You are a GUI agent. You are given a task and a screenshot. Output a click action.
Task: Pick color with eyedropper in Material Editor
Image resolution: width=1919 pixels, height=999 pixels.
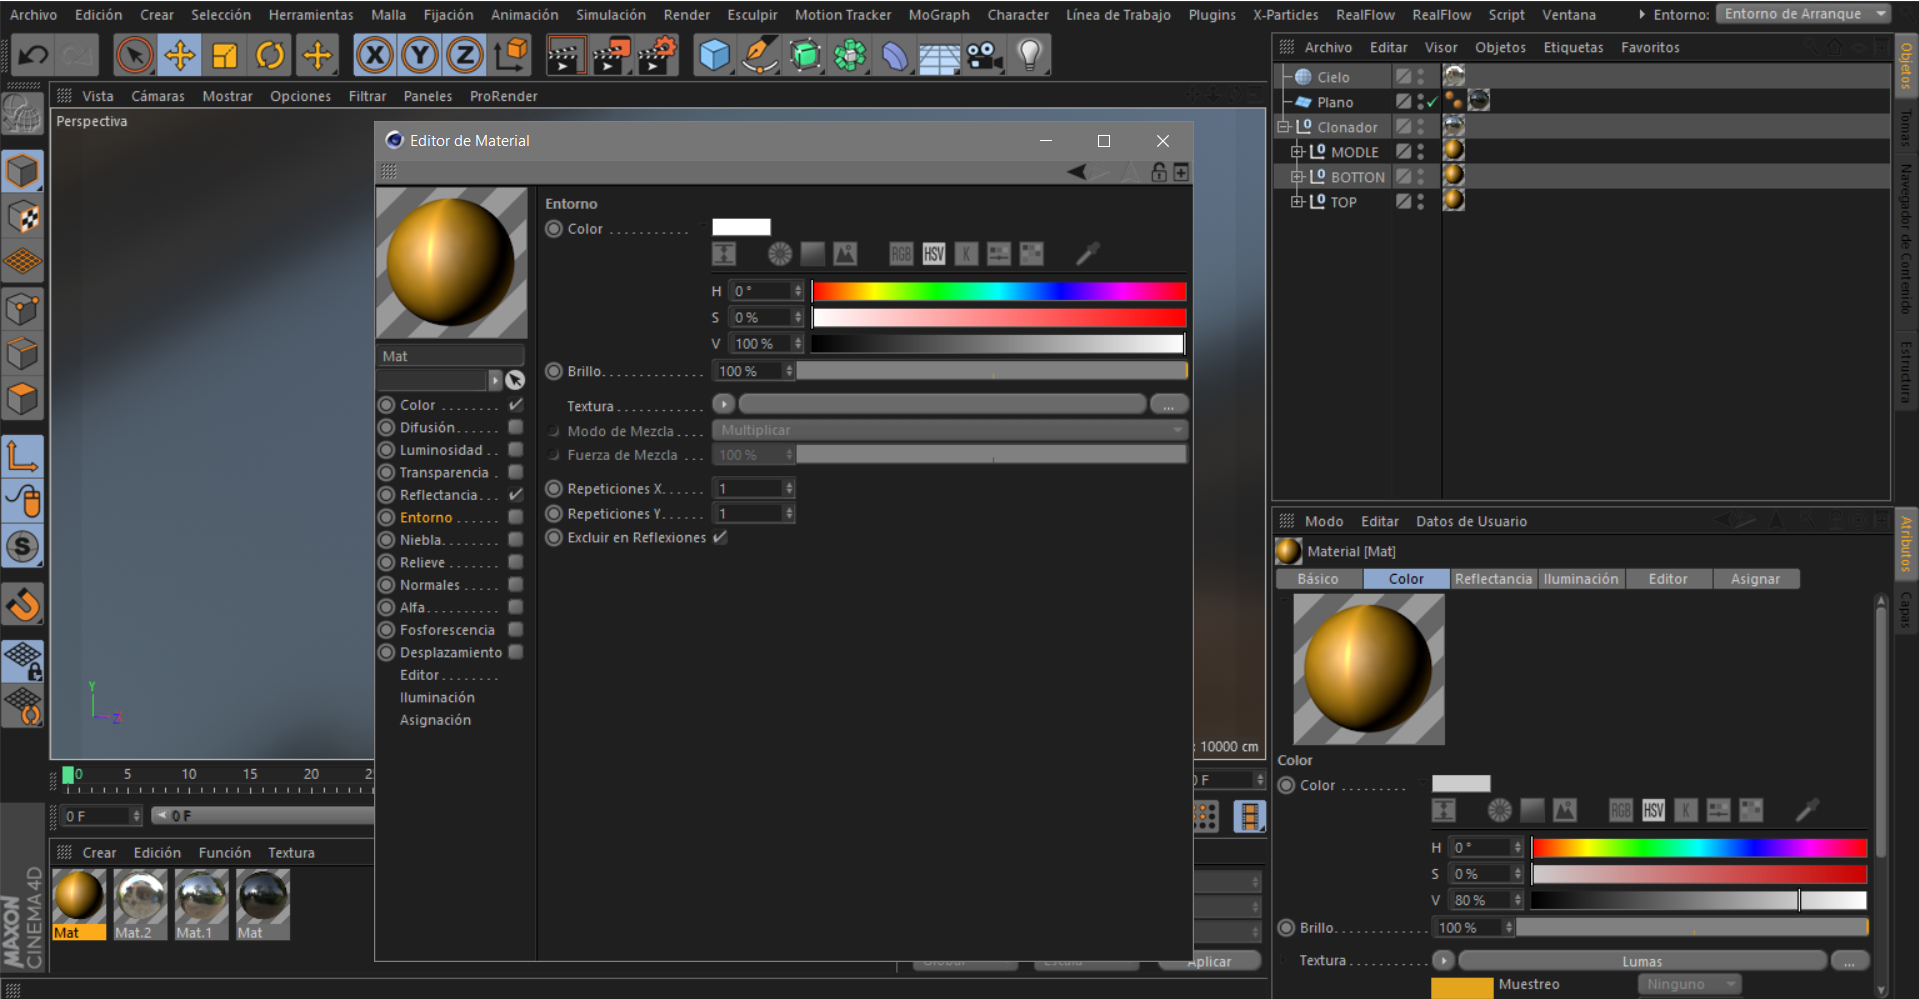(x=1087, y=254)
